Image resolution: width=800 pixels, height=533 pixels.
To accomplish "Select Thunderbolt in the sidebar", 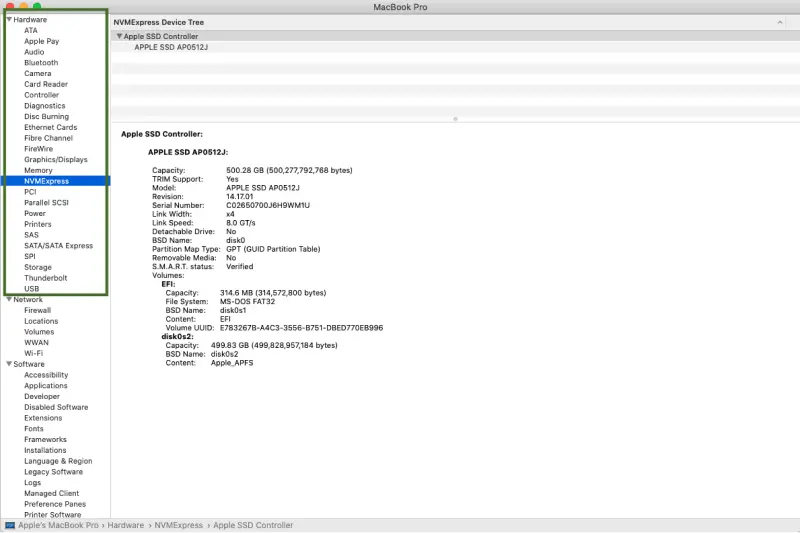I will [45, 278].
